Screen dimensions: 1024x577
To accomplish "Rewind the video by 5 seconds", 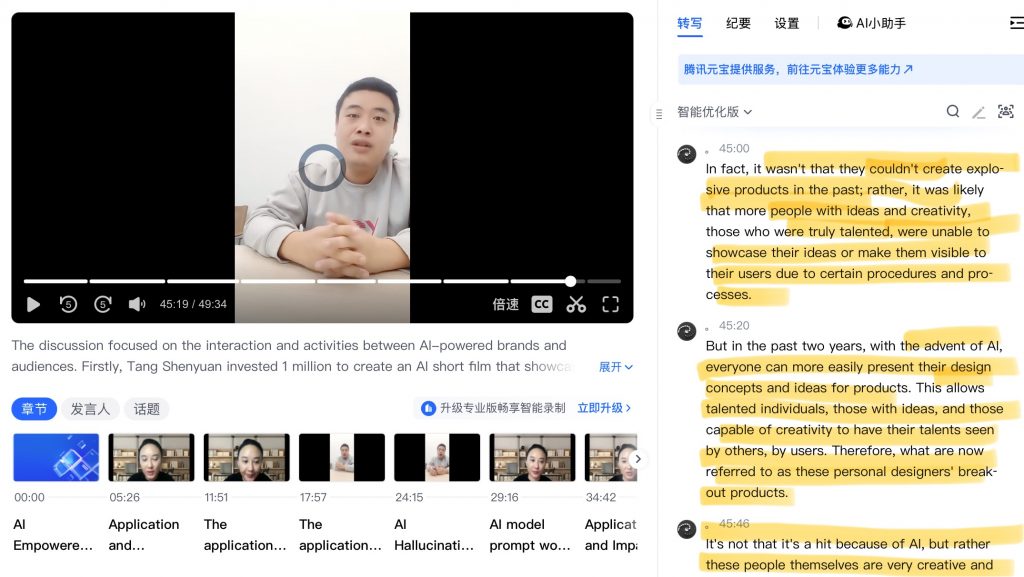I will [68, 304].
